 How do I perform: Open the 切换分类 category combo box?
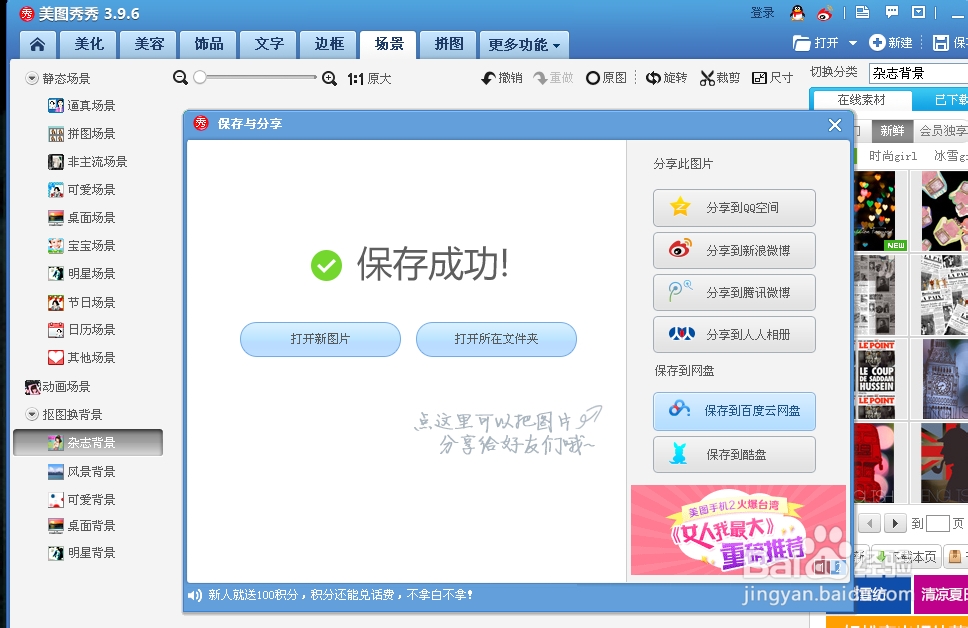click(919, 73)
